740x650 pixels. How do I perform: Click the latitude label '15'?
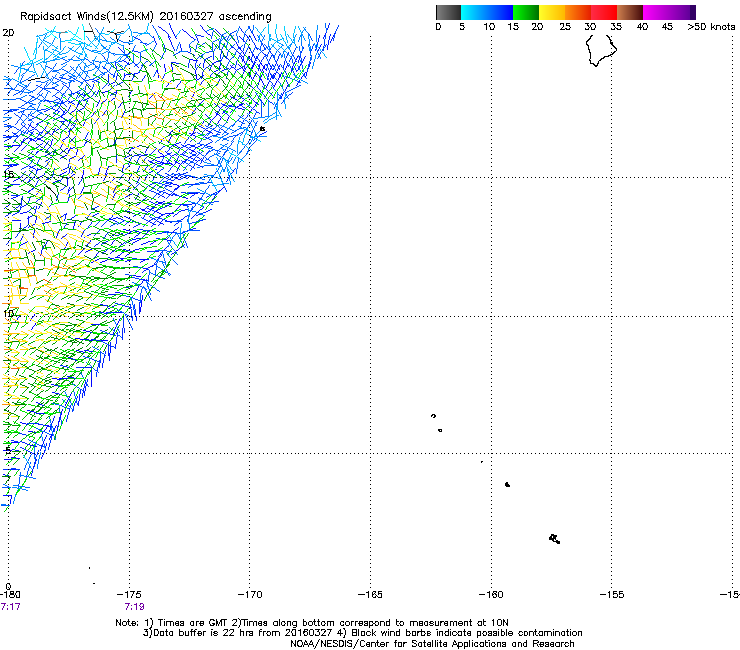pyautogui.click(x=8, y=175)
